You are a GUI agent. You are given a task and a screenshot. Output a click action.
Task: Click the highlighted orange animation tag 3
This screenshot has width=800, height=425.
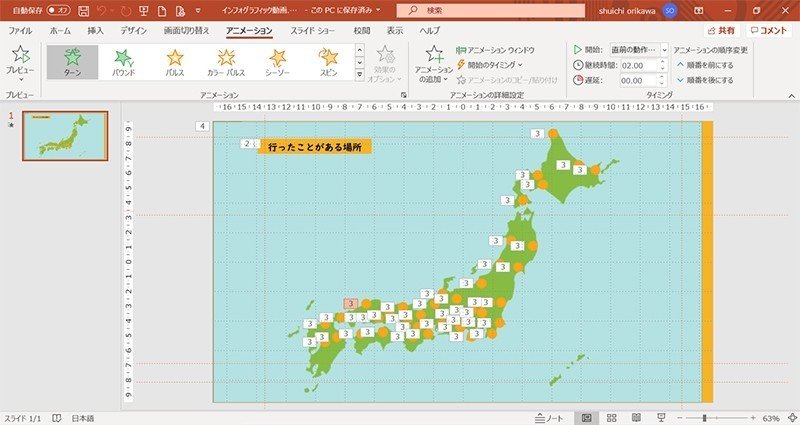[351, 304]
